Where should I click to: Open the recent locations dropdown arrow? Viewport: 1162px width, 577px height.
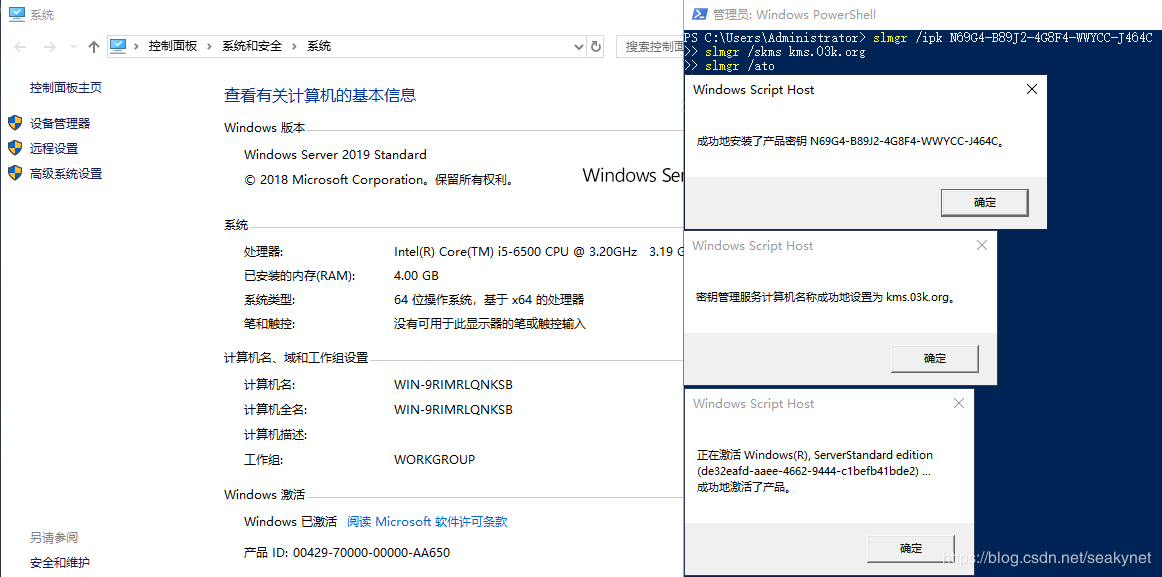point(71,47)
